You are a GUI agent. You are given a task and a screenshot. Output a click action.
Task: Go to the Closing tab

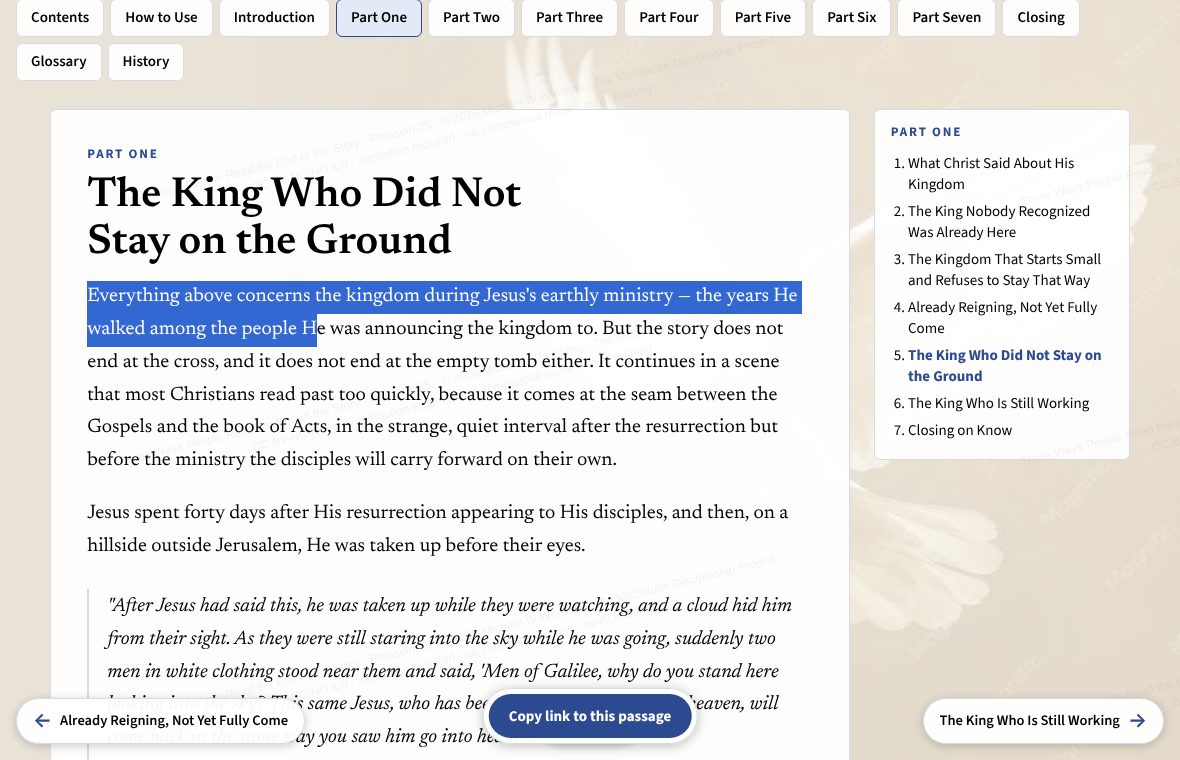(x=1041, y=17)
